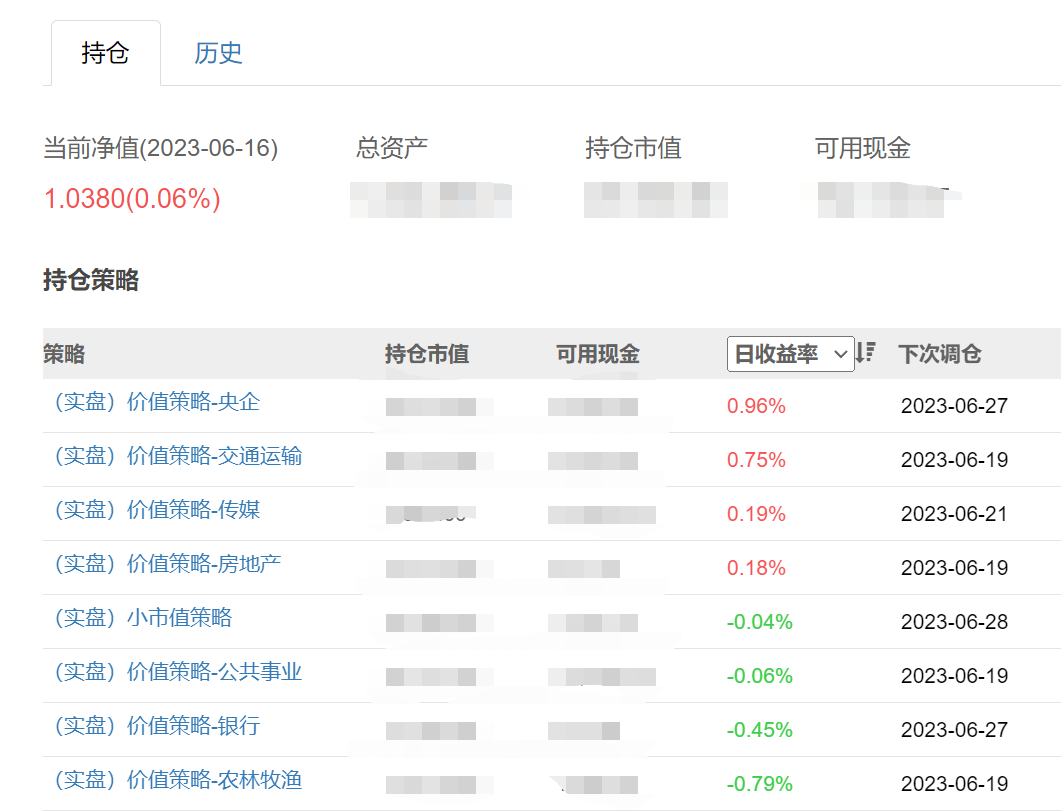Open strategy 价值策略-银行
The image size is (1061, 811).
pos(157,726)
